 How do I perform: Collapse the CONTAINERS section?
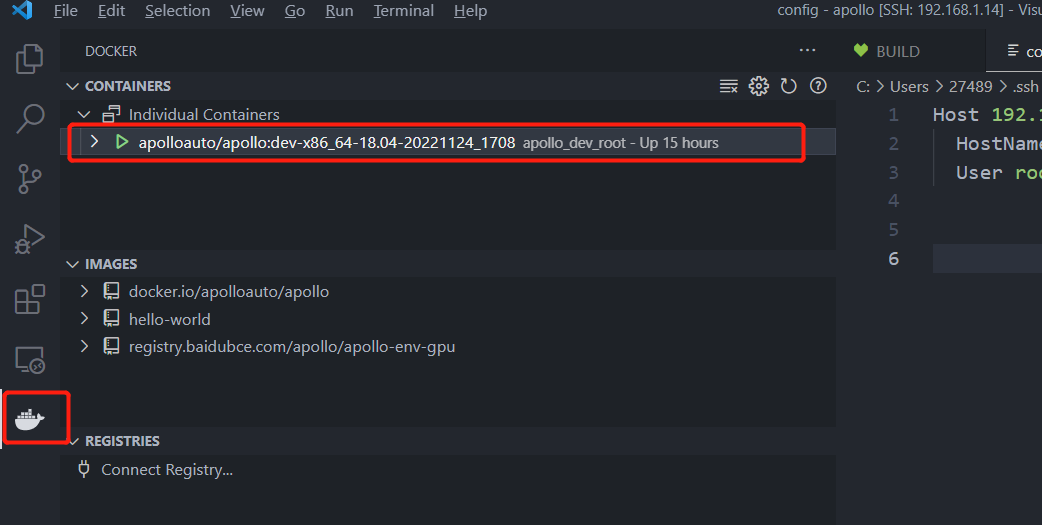point(72,86)
